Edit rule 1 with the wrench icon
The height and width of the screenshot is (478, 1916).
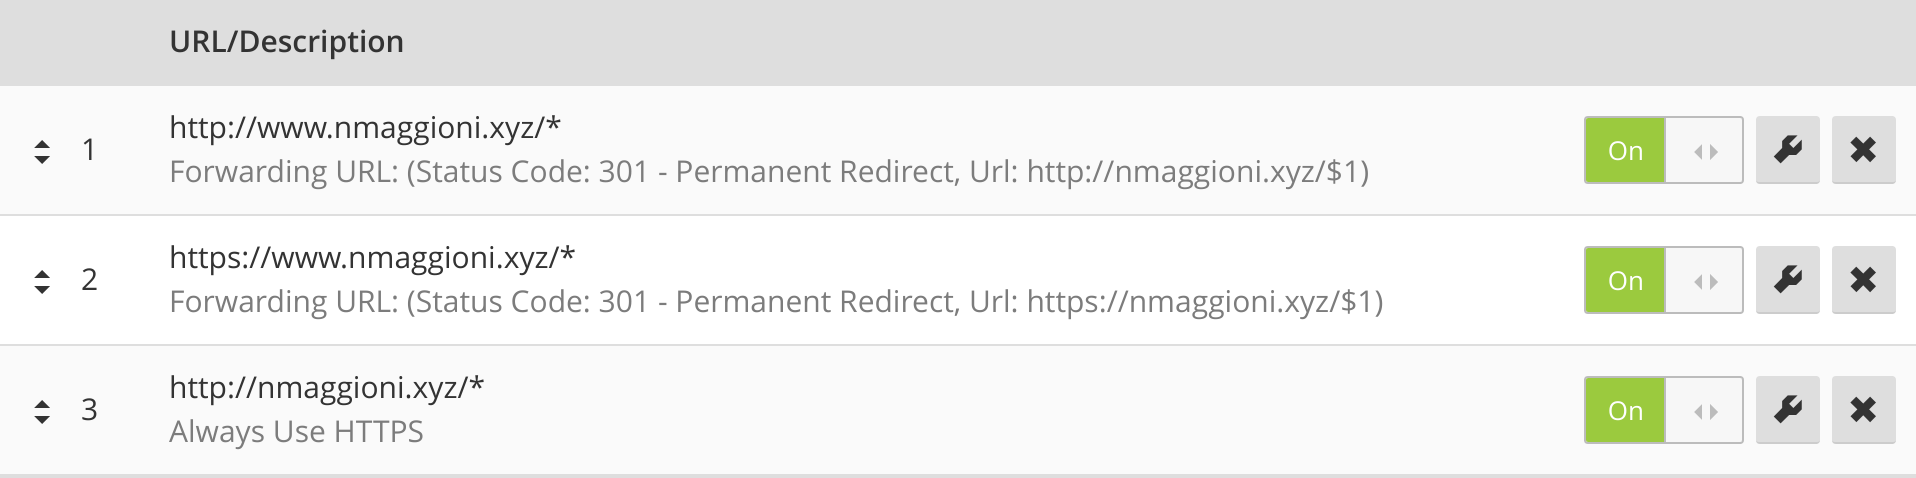[1787, 150]
